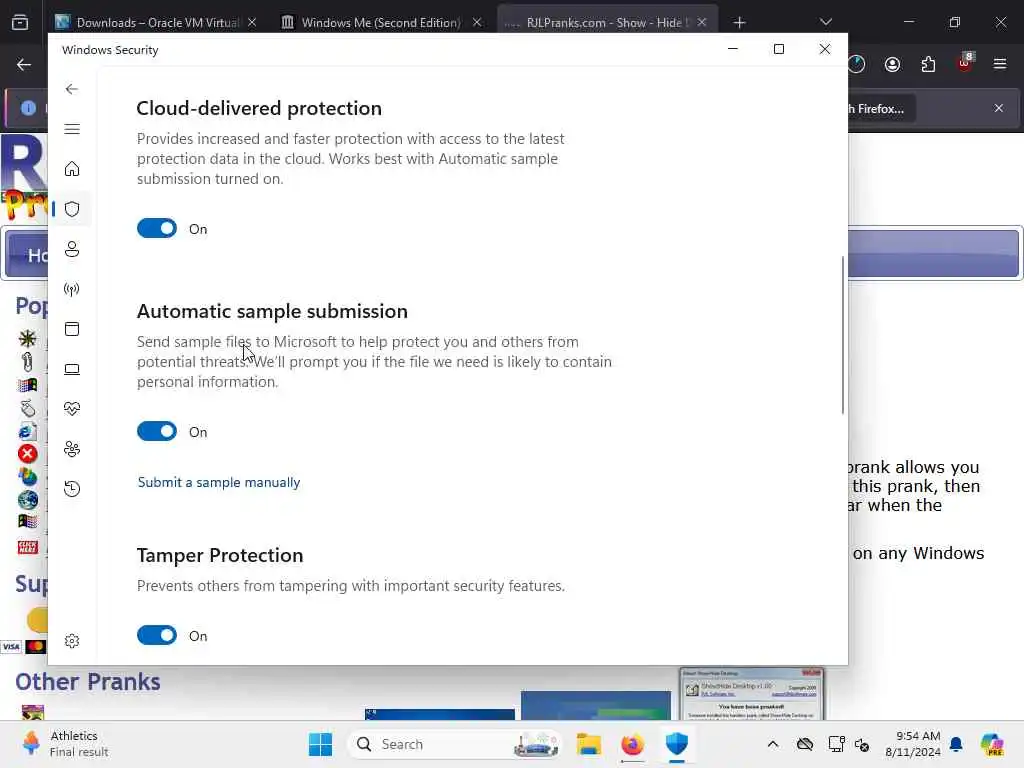Click the Windows Security taskbar icon
Screen dimensions: 1024x768
pyautogui.click(x=677, y=744)
